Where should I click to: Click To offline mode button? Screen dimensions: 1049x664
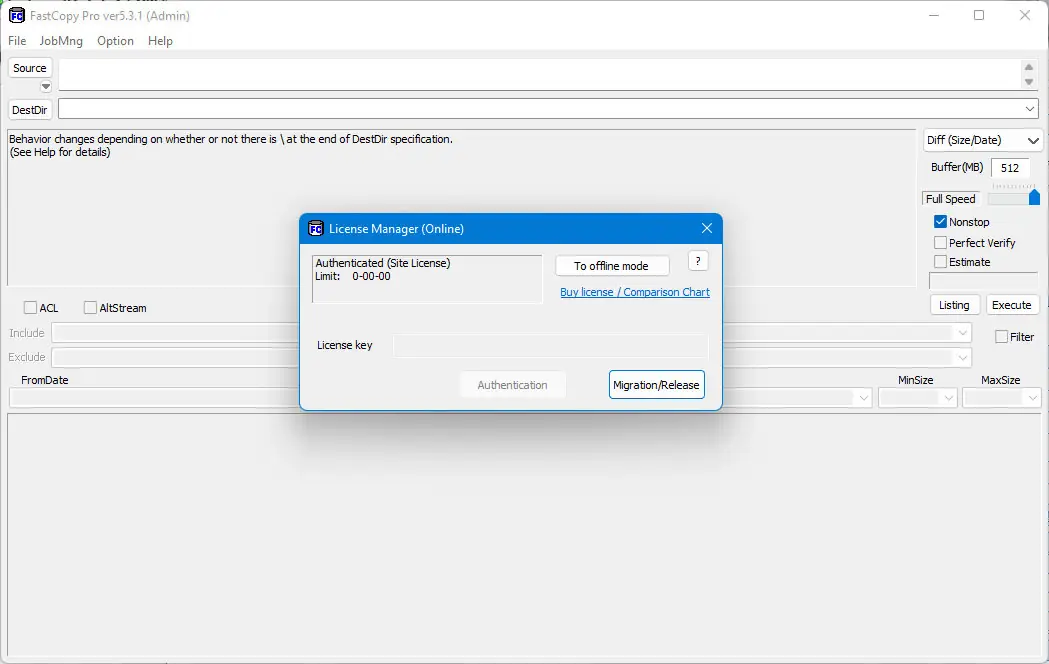(611, 266)
